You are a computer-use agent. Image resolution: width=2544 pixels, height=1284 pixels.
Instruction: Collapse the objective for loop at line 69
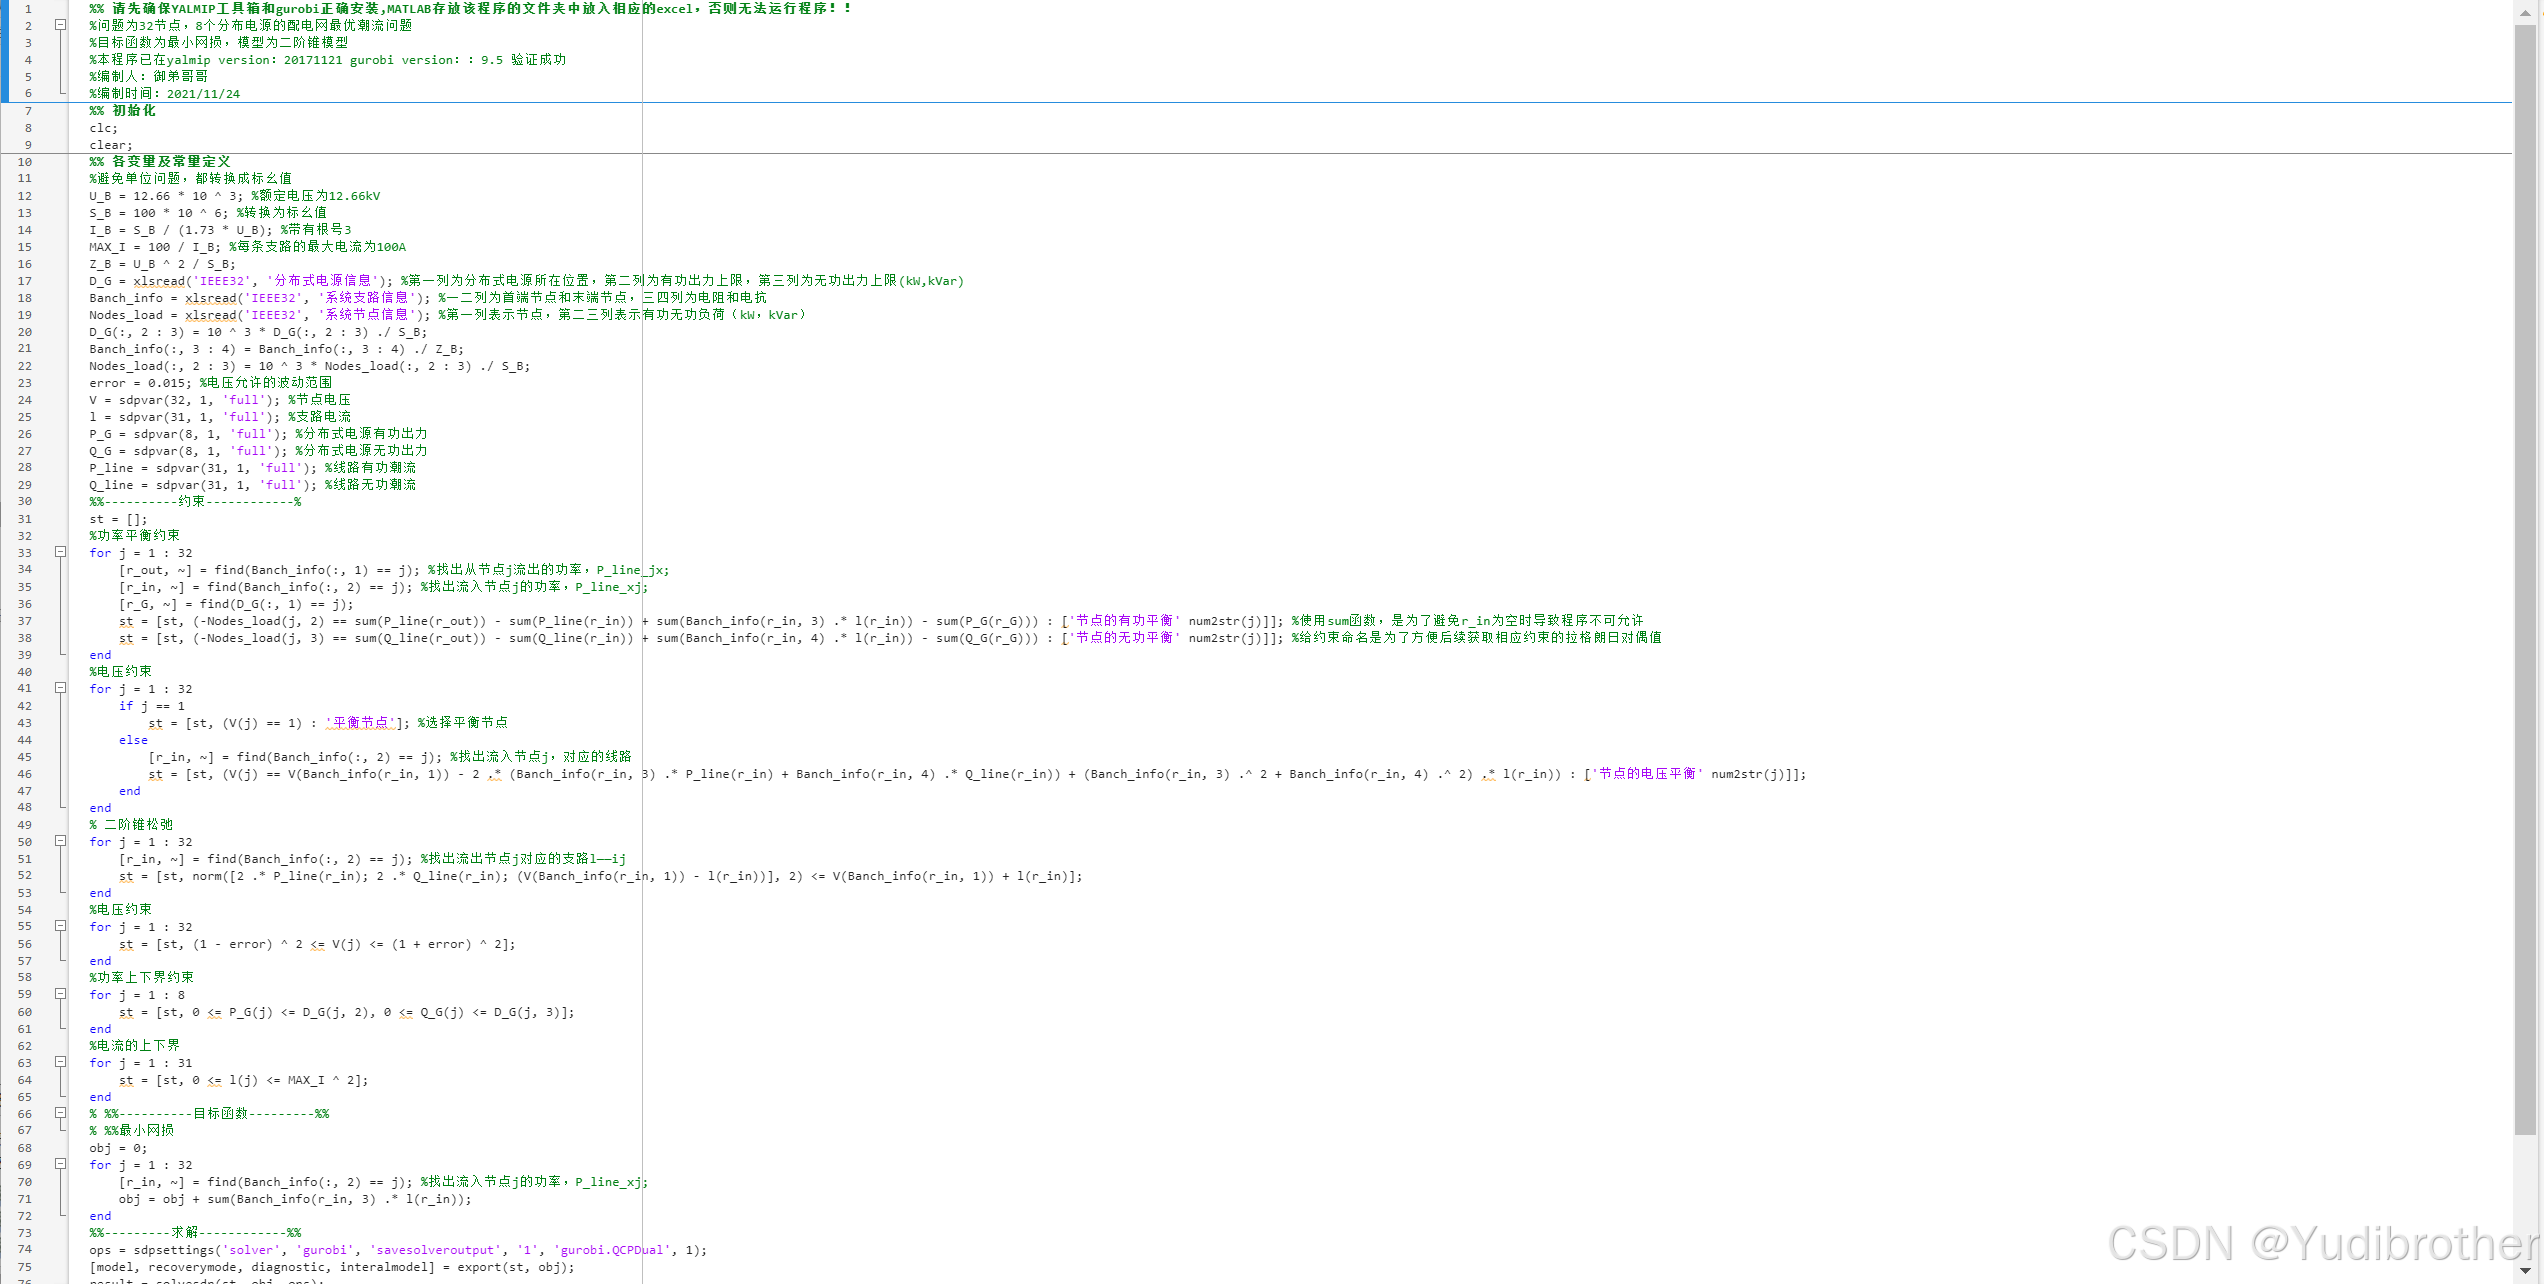pyautogui.click(x=60, y=1164)
